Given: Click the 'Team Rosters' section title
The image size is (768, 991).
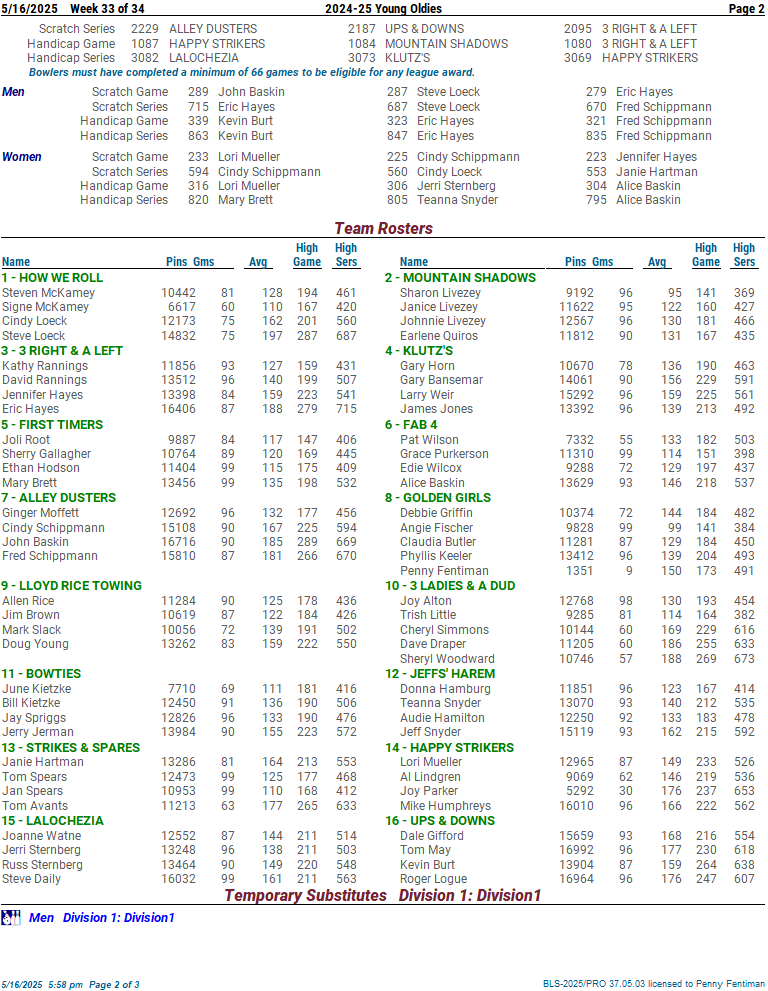Looking at the screenshot, I should 384,228.
